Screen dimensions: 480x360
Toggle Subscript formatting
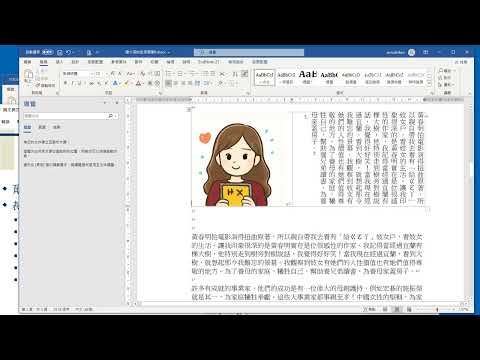pos(99,83)
